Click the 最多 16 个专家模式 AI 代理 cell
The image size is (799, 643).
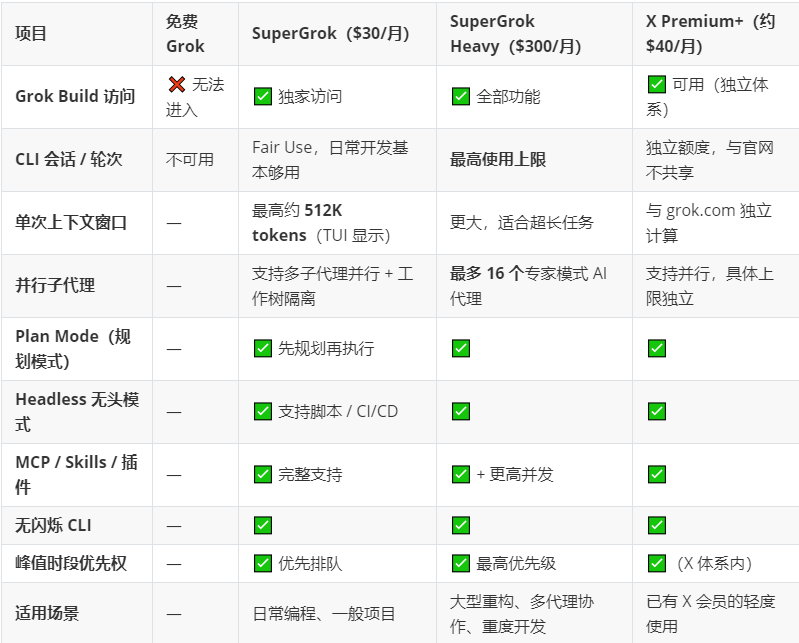(x=535, y=286)
